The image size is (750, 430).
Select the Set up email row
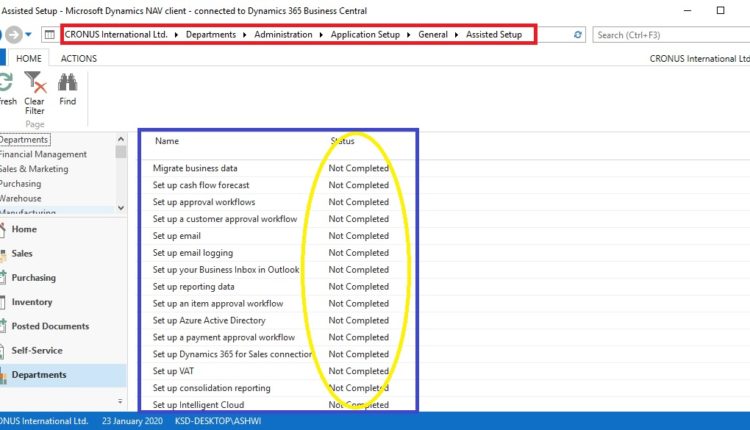(177, 236)
